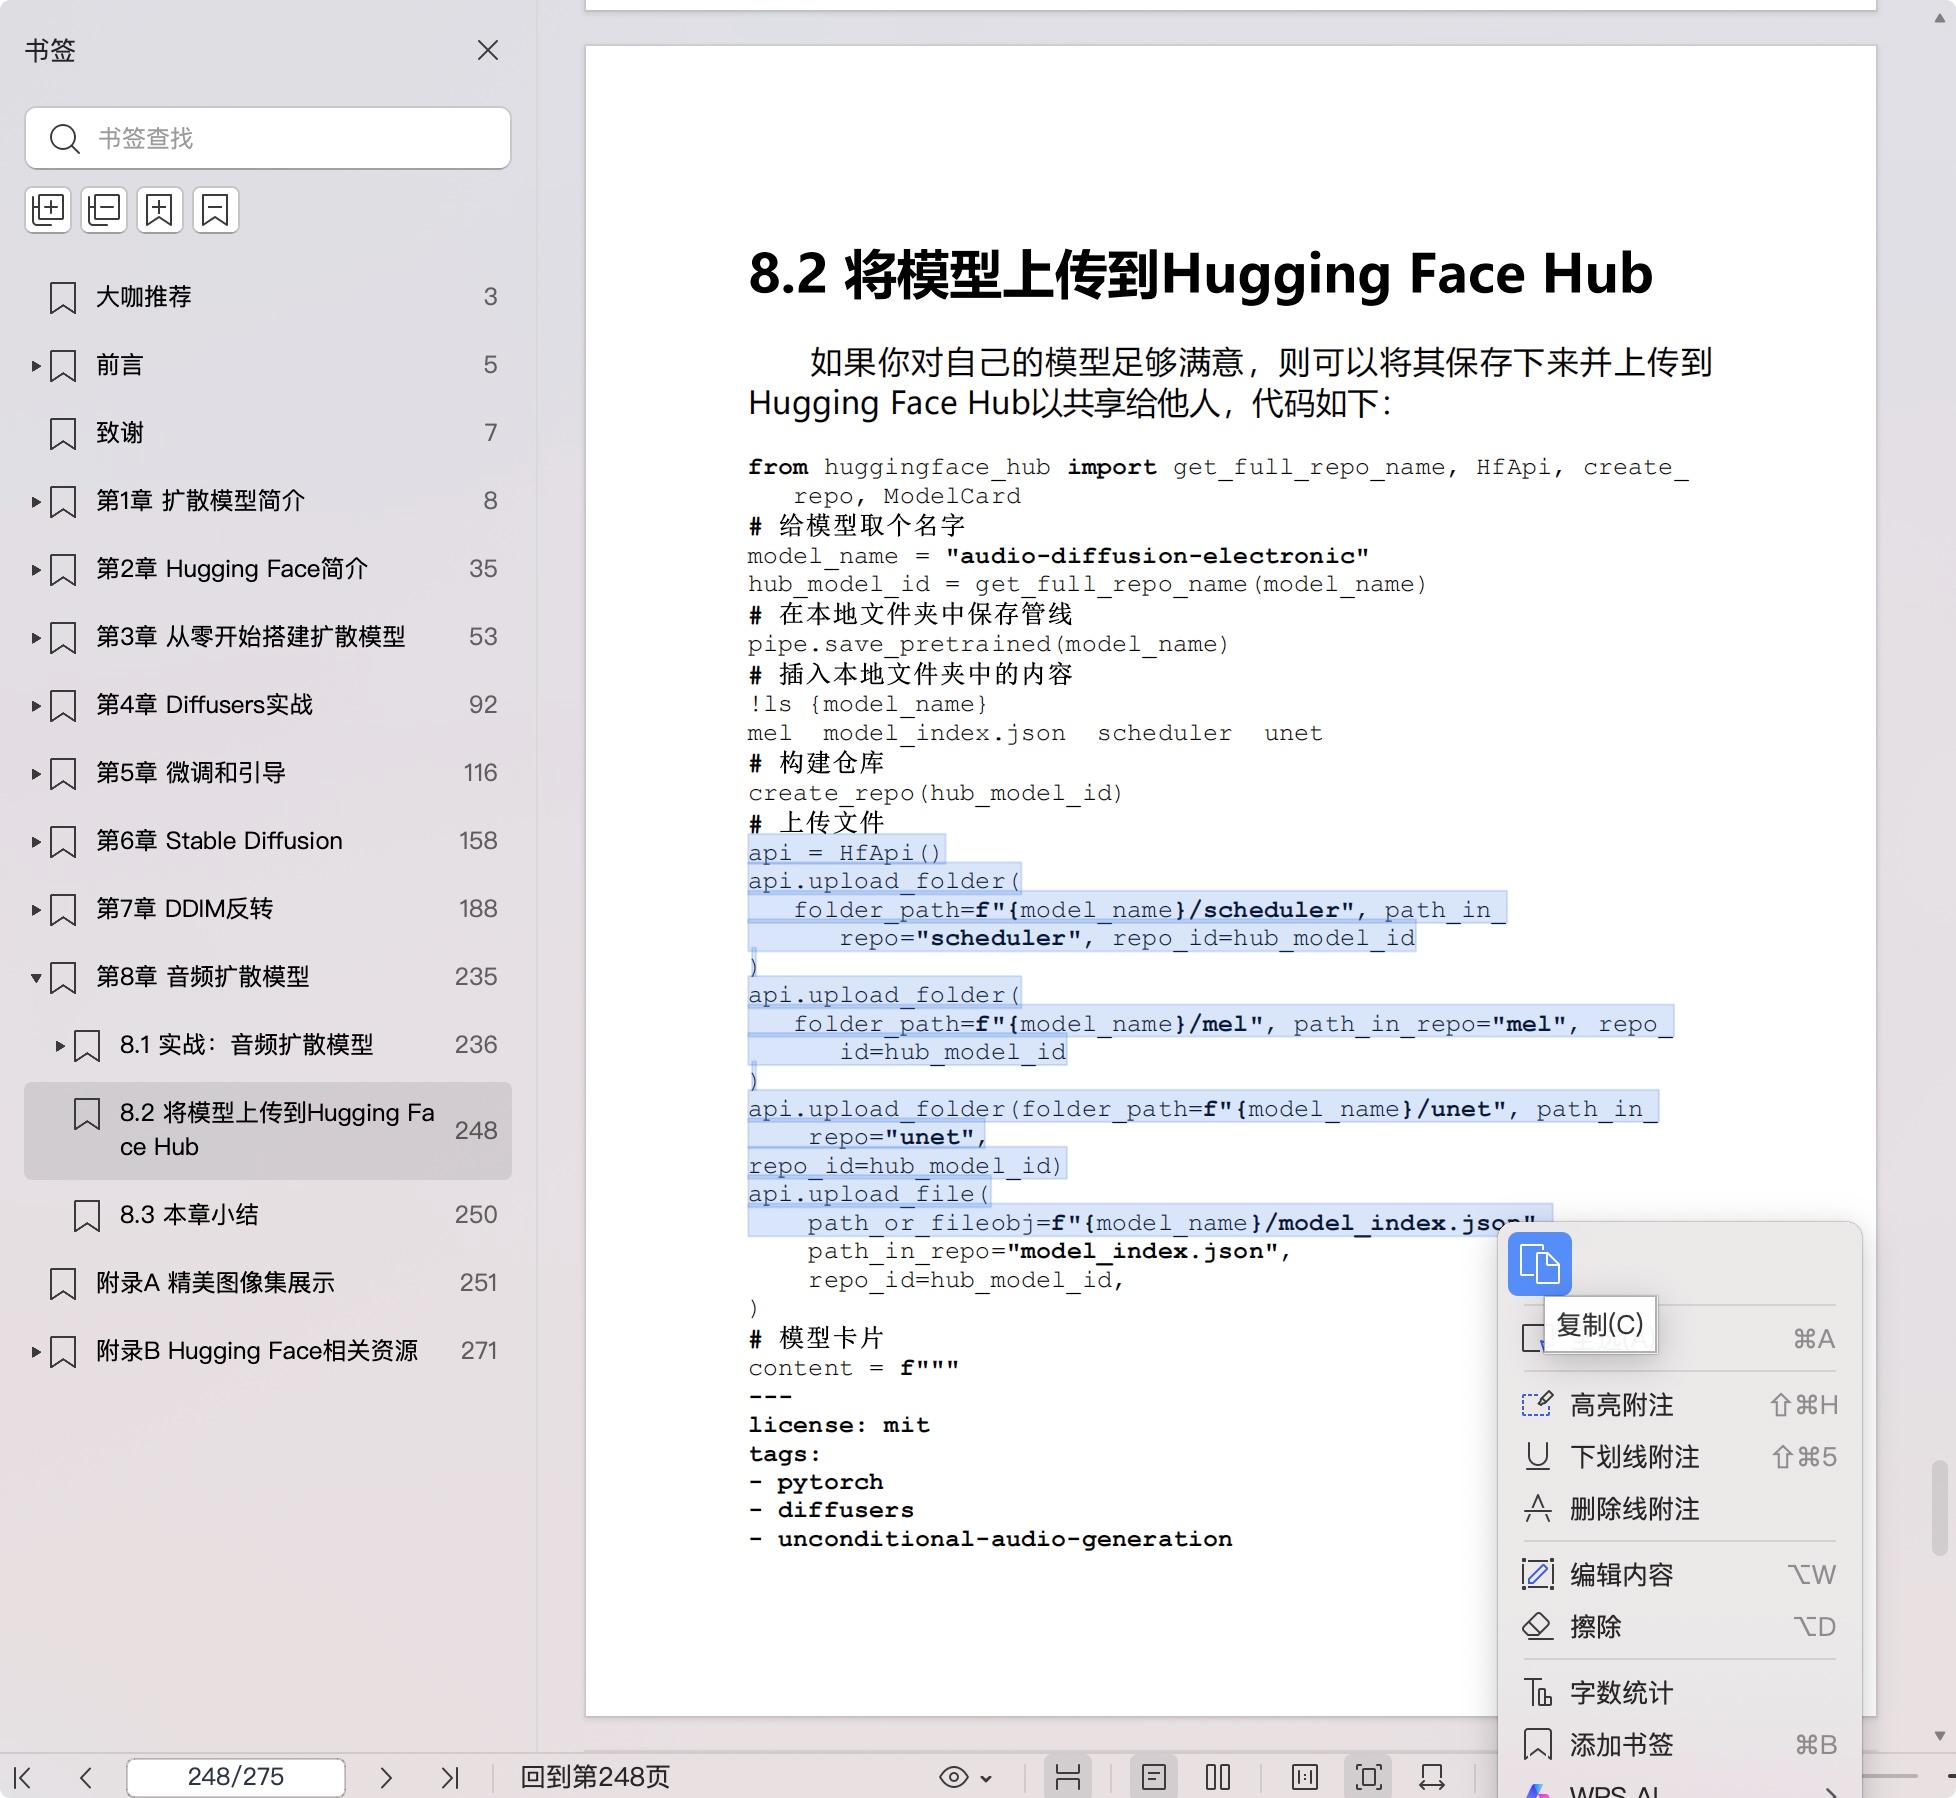Screen dimensions: 1956x1798
Task: Choose 字数统计 in the context menu
Action: point(1680,1693)
